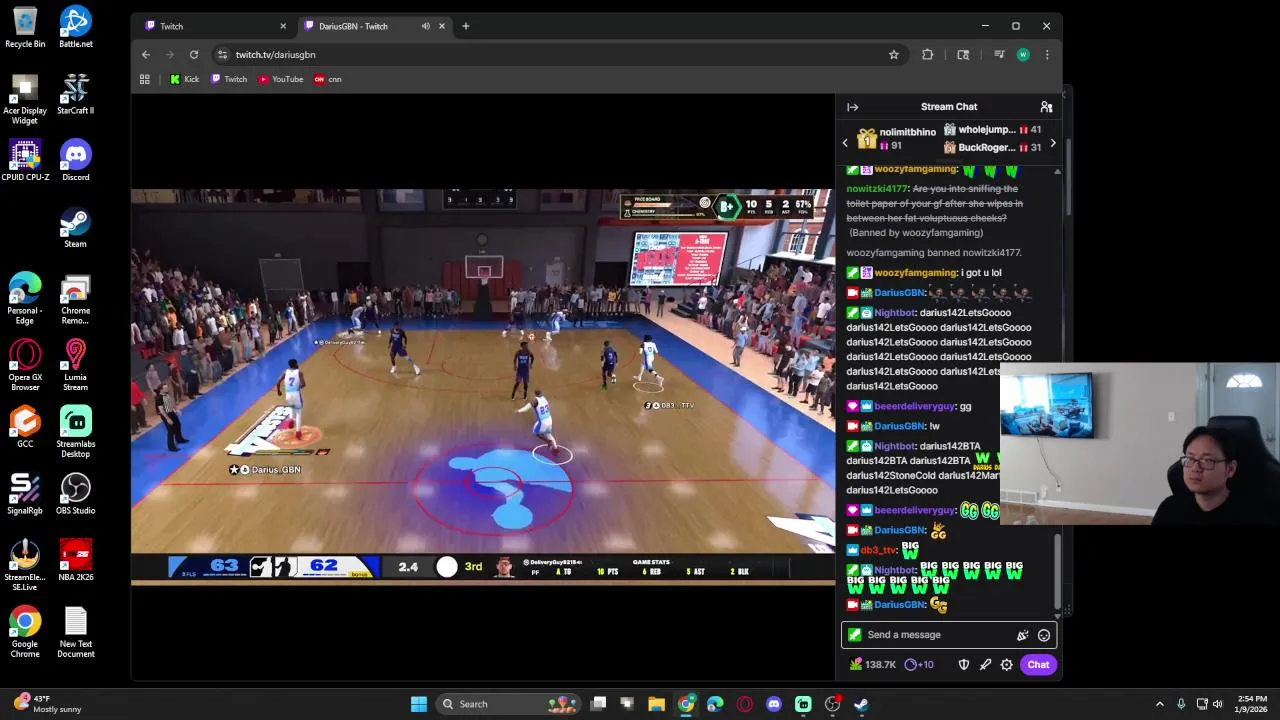Image resolution: width=1280 pixels, height=720 pixels.
Task: Open Lumia Stream desktop shortcut
Action: [x=76, y=365]
